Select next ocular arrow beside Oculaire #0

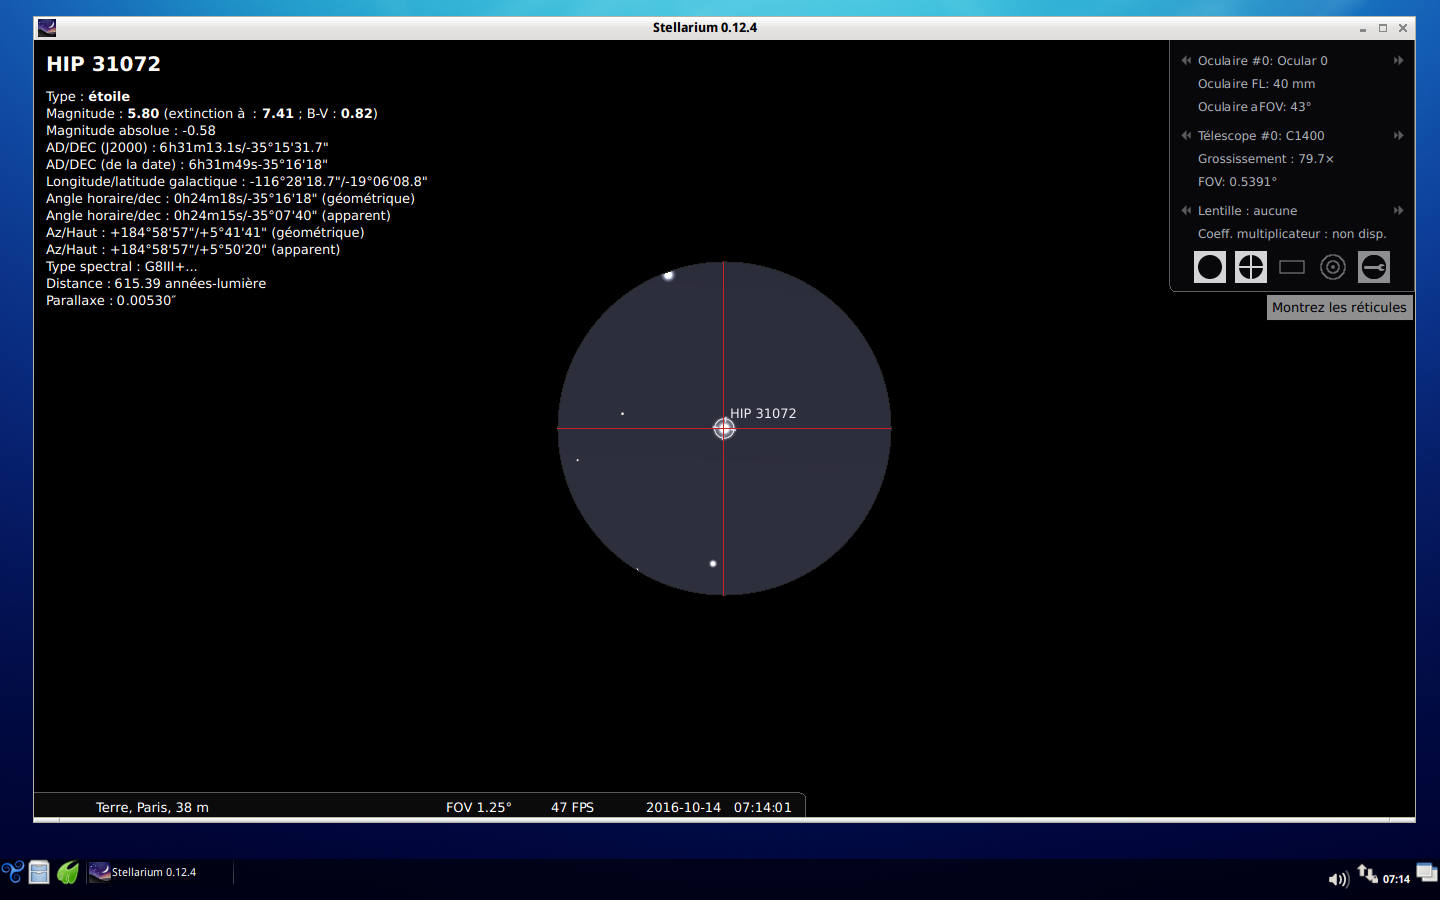[x=1398, y=60]
